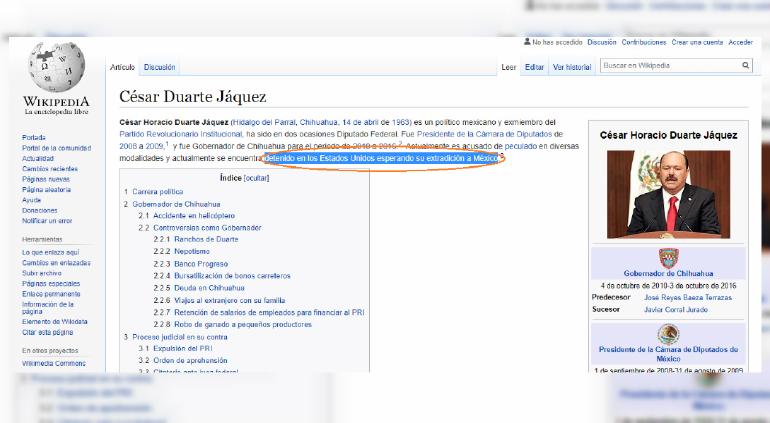The image size is (770, 423).
Task: Click 'Crear una cuenta' link
Action: (x=697, y=42)
